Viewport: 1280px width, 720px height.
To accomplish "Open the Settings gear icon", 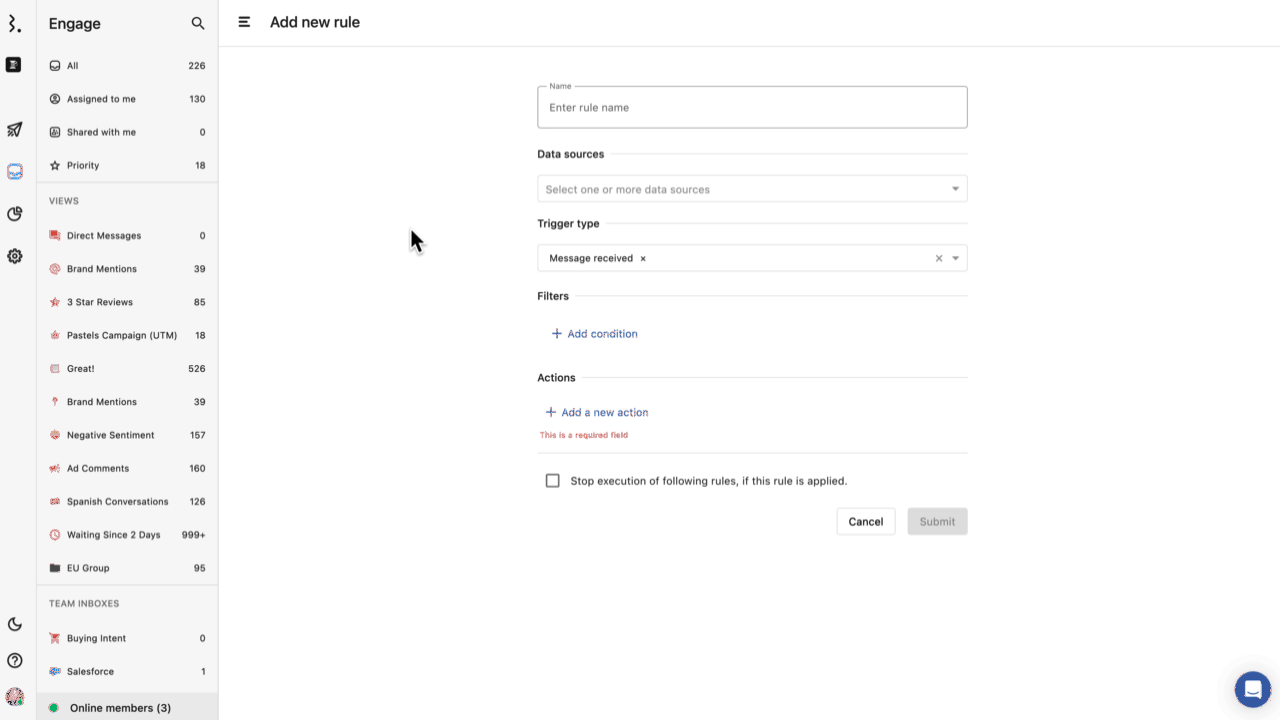I will pos(14,256).
